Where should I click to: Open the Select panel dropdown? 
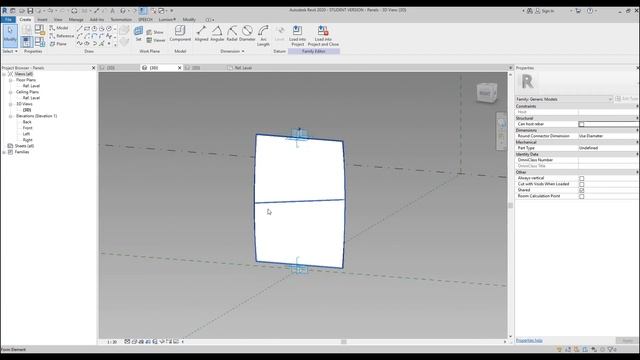click(10, 51)
